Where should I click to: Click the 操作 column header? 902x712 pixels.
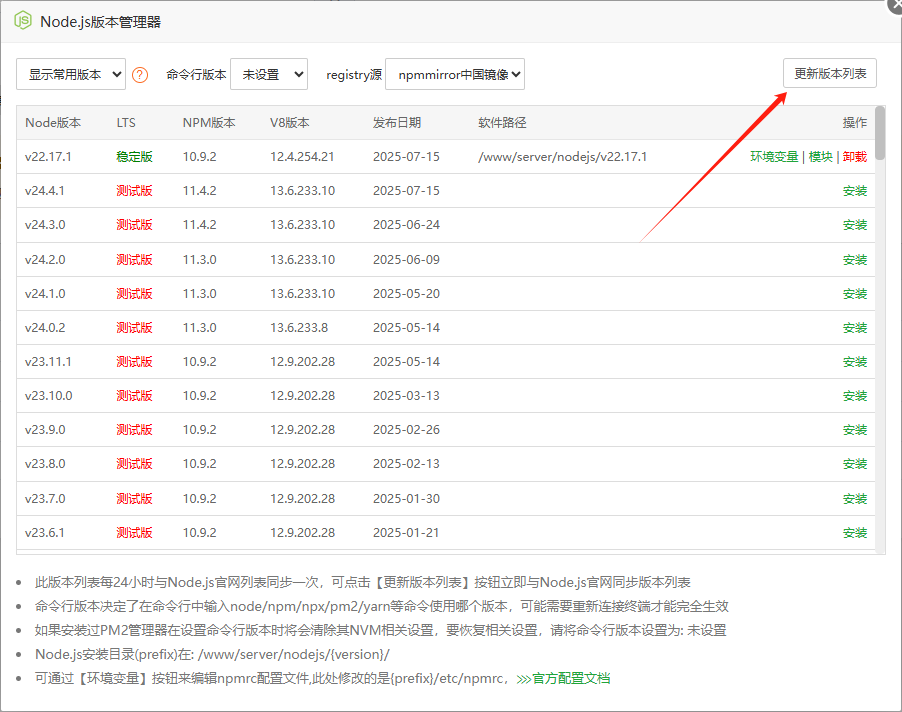click(855, 123)
